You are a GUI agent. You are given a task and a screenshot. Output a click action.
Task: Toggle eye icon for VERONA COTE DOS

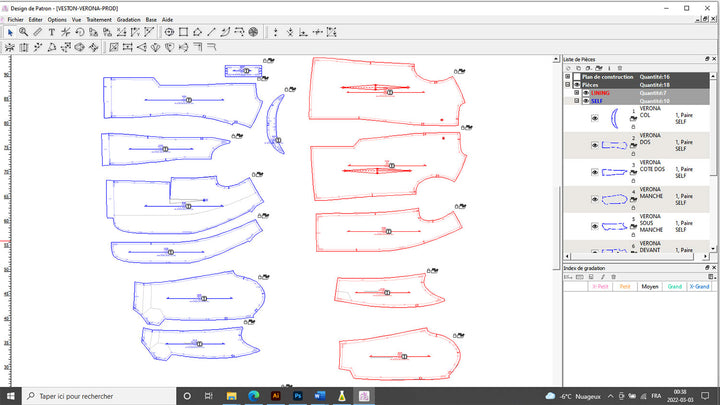[x=595, y=173]
